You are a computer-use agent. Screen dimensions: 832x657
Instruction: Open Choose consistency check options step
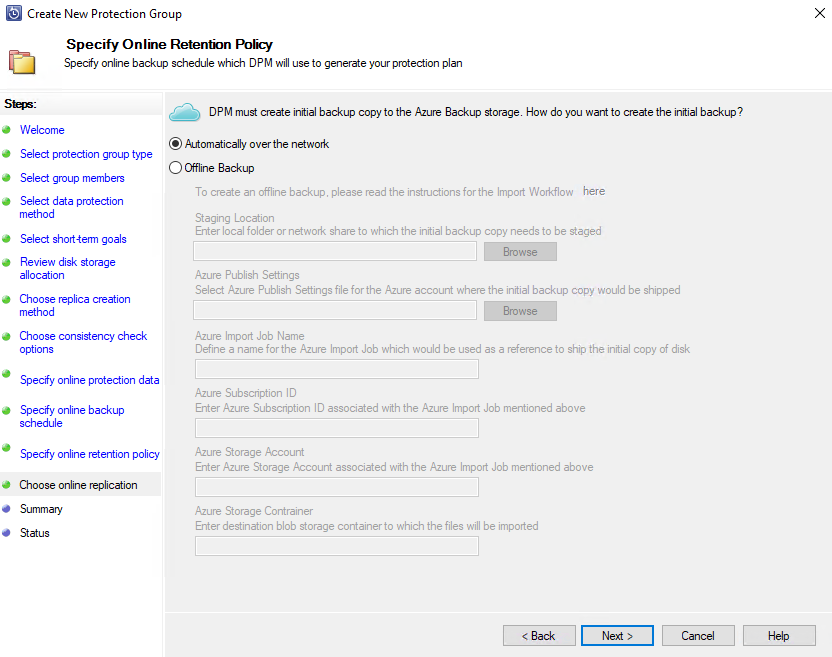[83, 342]
